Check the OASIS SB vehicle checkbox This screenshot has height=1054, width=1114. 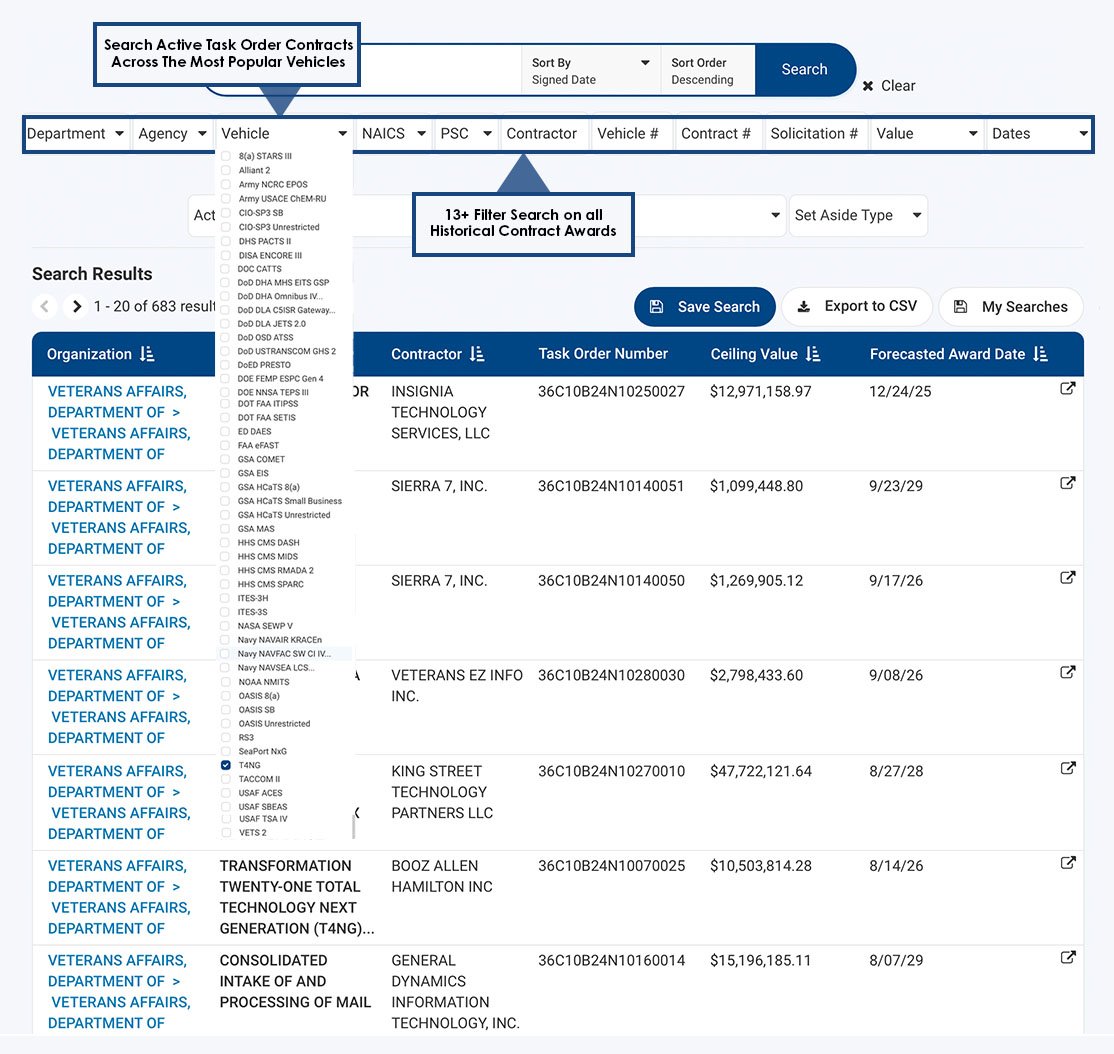coord(227,710)
